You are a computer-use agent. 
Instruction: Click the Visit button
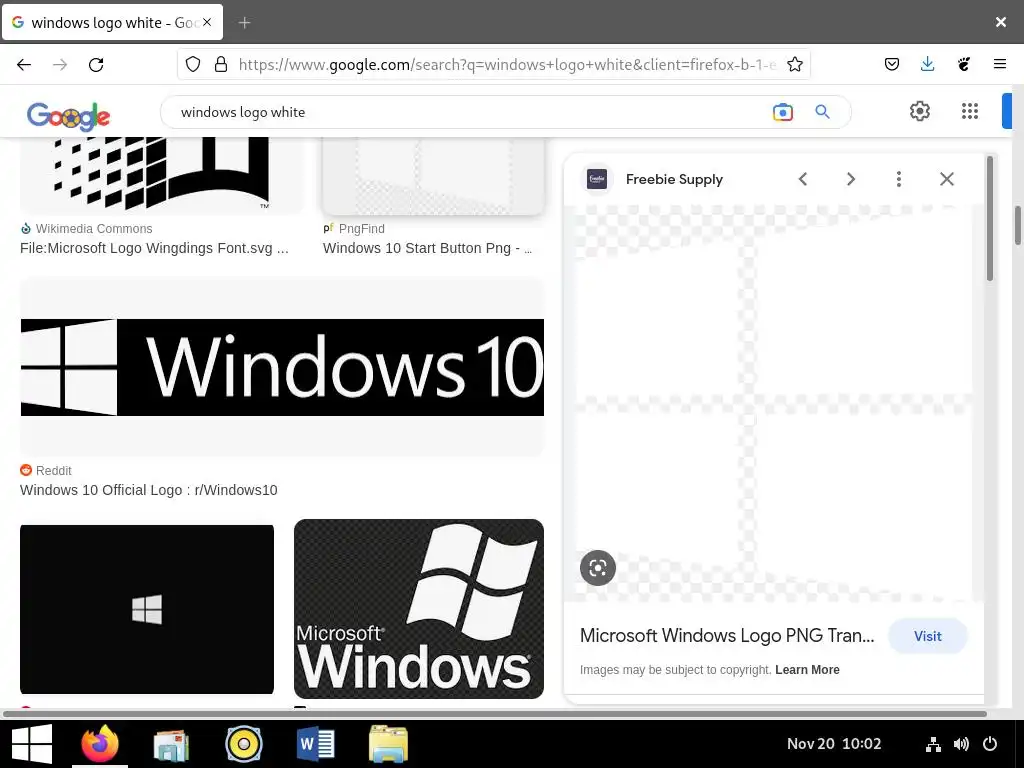pos(927,636)
